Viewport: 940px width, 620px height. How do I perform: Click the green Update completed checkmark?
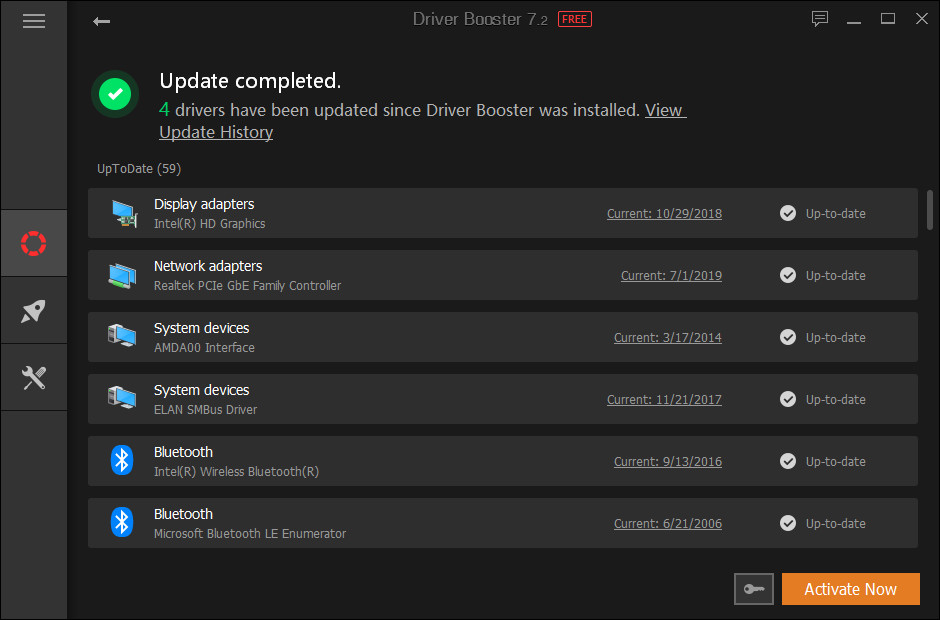point(115,94)
